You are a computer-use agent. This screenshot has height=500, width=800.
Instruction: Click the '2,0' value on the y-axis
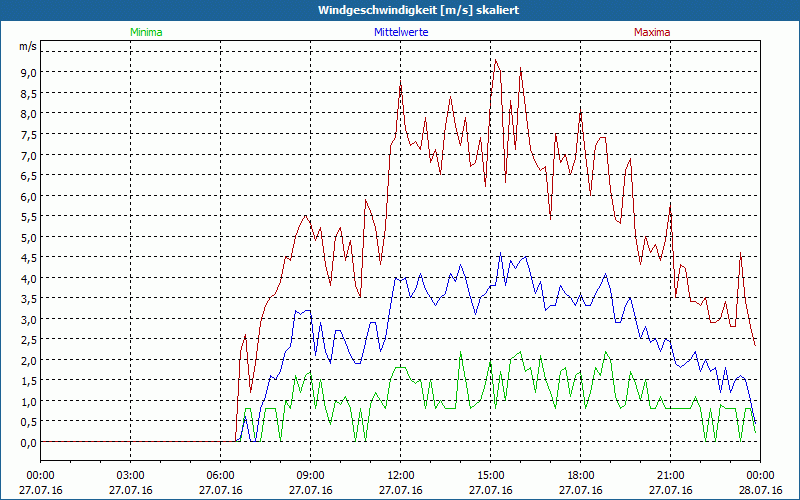29,360
